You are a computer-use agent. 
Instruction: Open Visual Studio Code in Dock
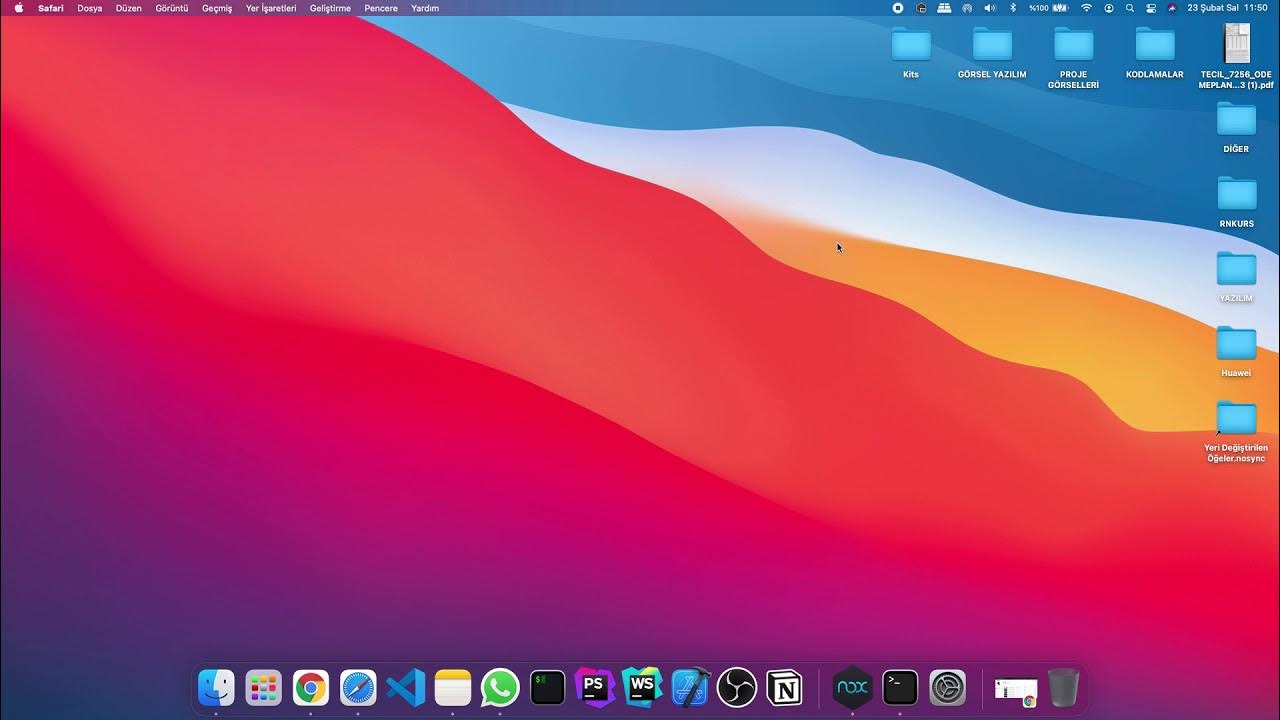coord(406,688)
